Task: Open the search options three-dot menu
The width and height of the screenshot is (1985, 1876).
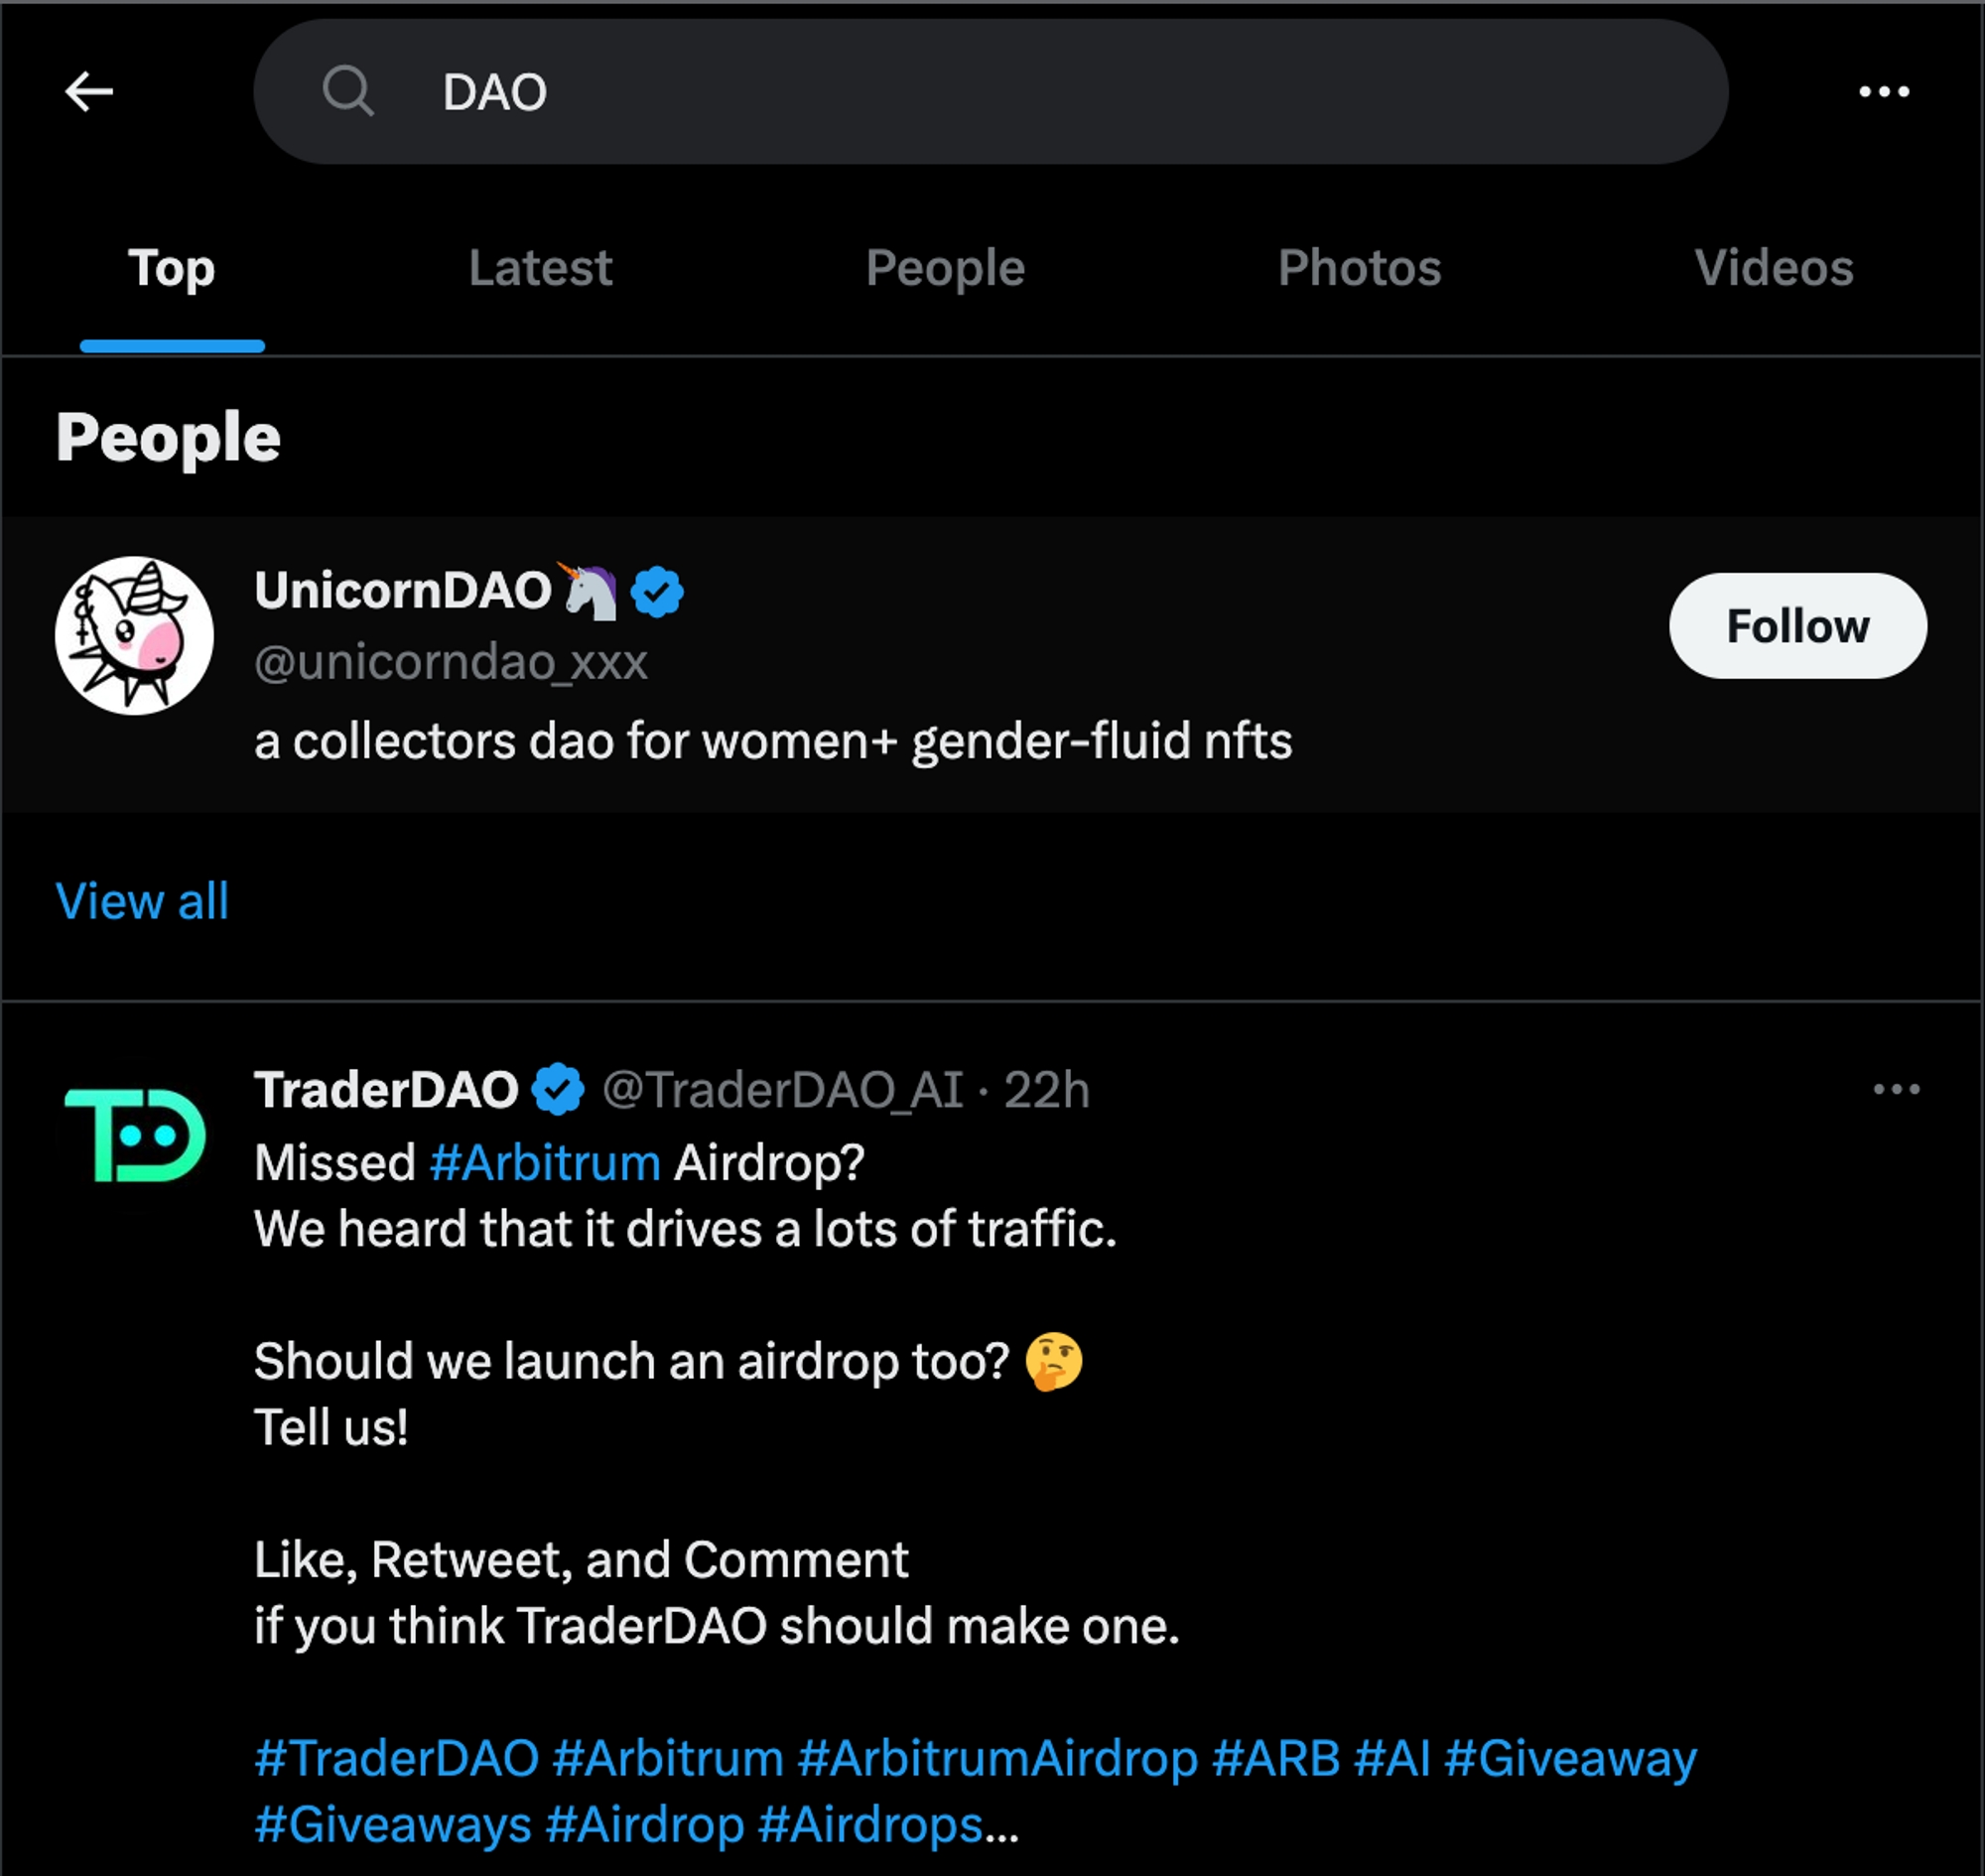Action: coord(1884,92)
